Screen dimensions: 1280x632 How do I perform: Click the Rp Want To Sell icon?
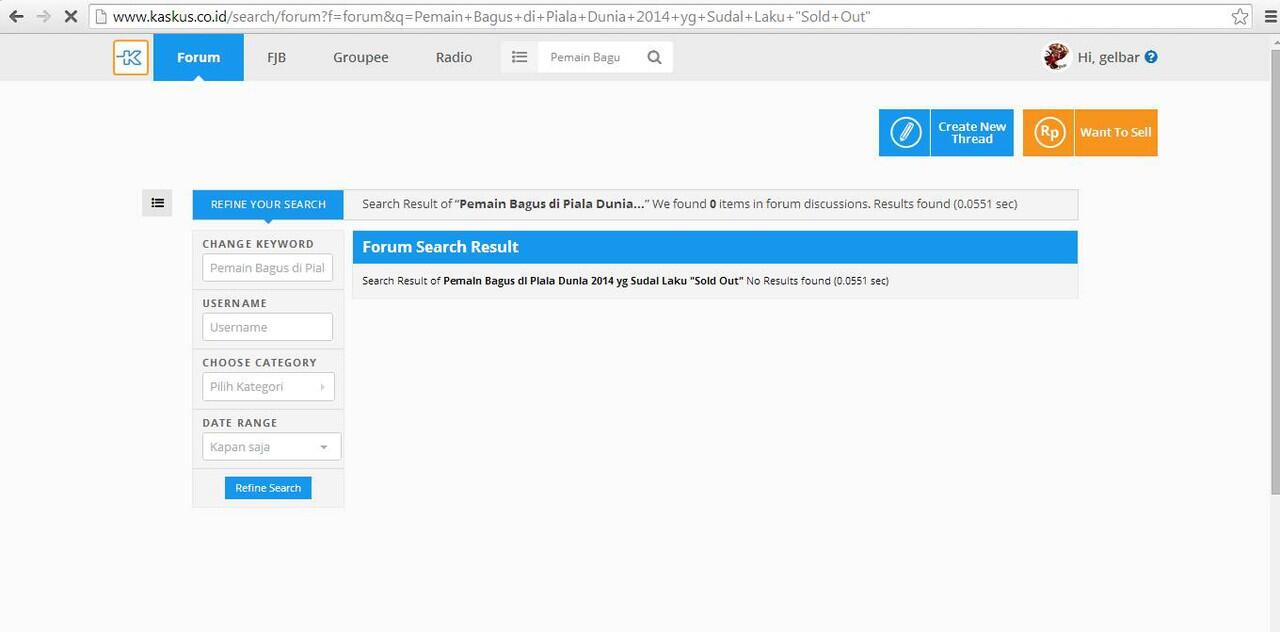click(1049, 133)
